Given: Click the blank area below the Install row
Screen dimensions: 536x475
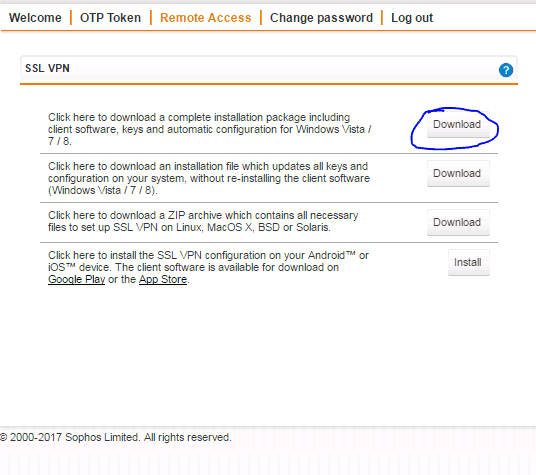Looking at the screenshot, I should coord(269,352).
